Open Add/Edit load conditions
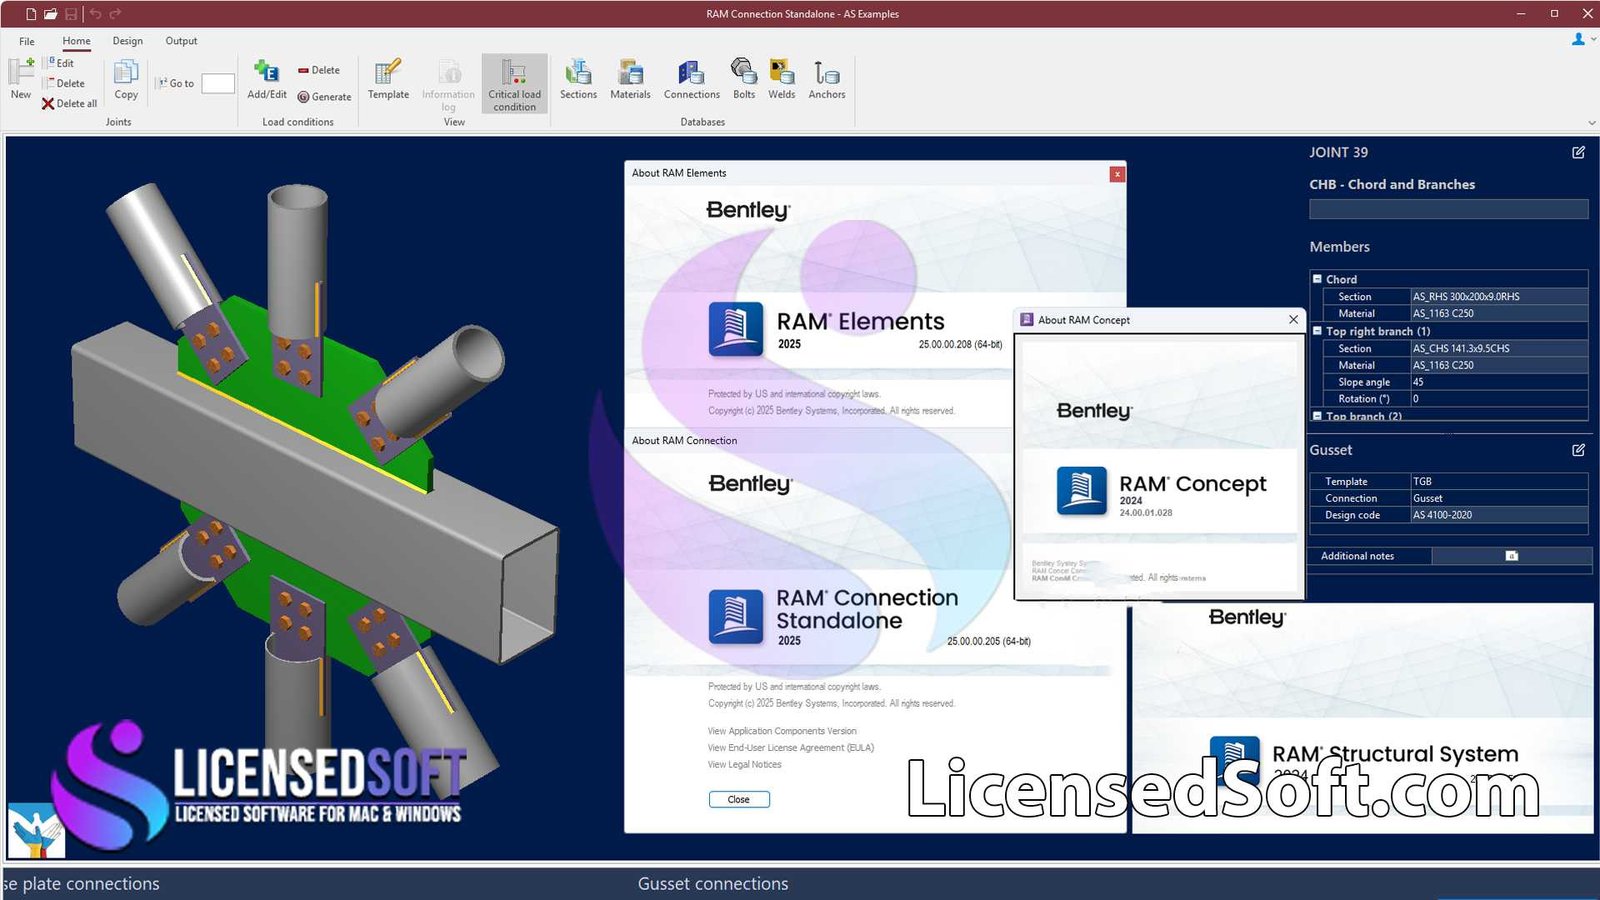Screen dimensions: 1600x900 pyautogui.click(x=267, y=79)
